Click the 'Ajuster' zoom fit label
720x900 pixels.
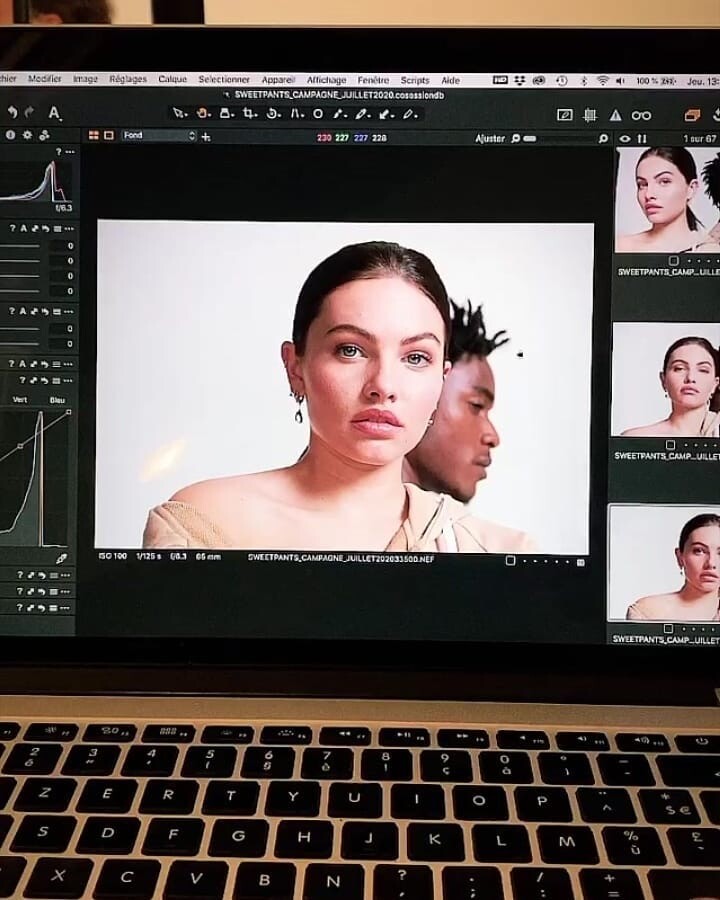[x=490, y=139]
